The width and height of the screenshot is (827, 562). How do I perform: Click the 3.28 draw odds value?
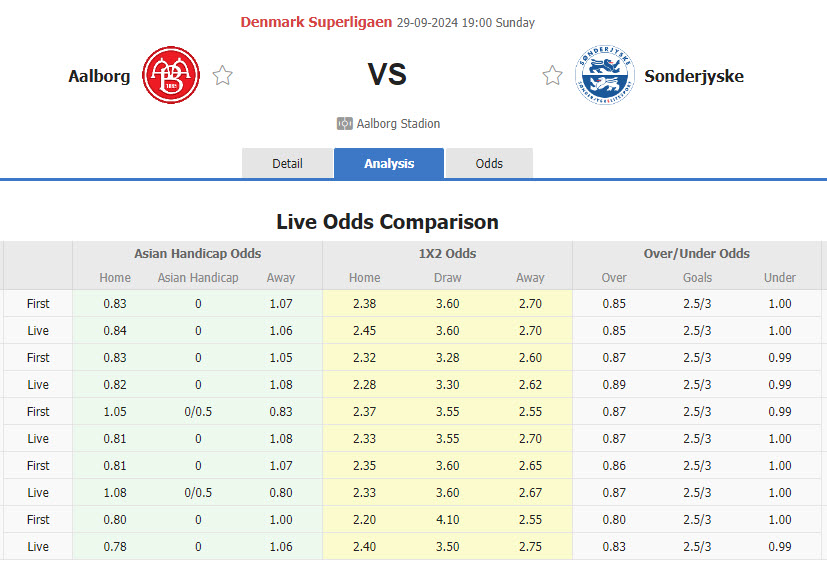(x=447, y=357)
